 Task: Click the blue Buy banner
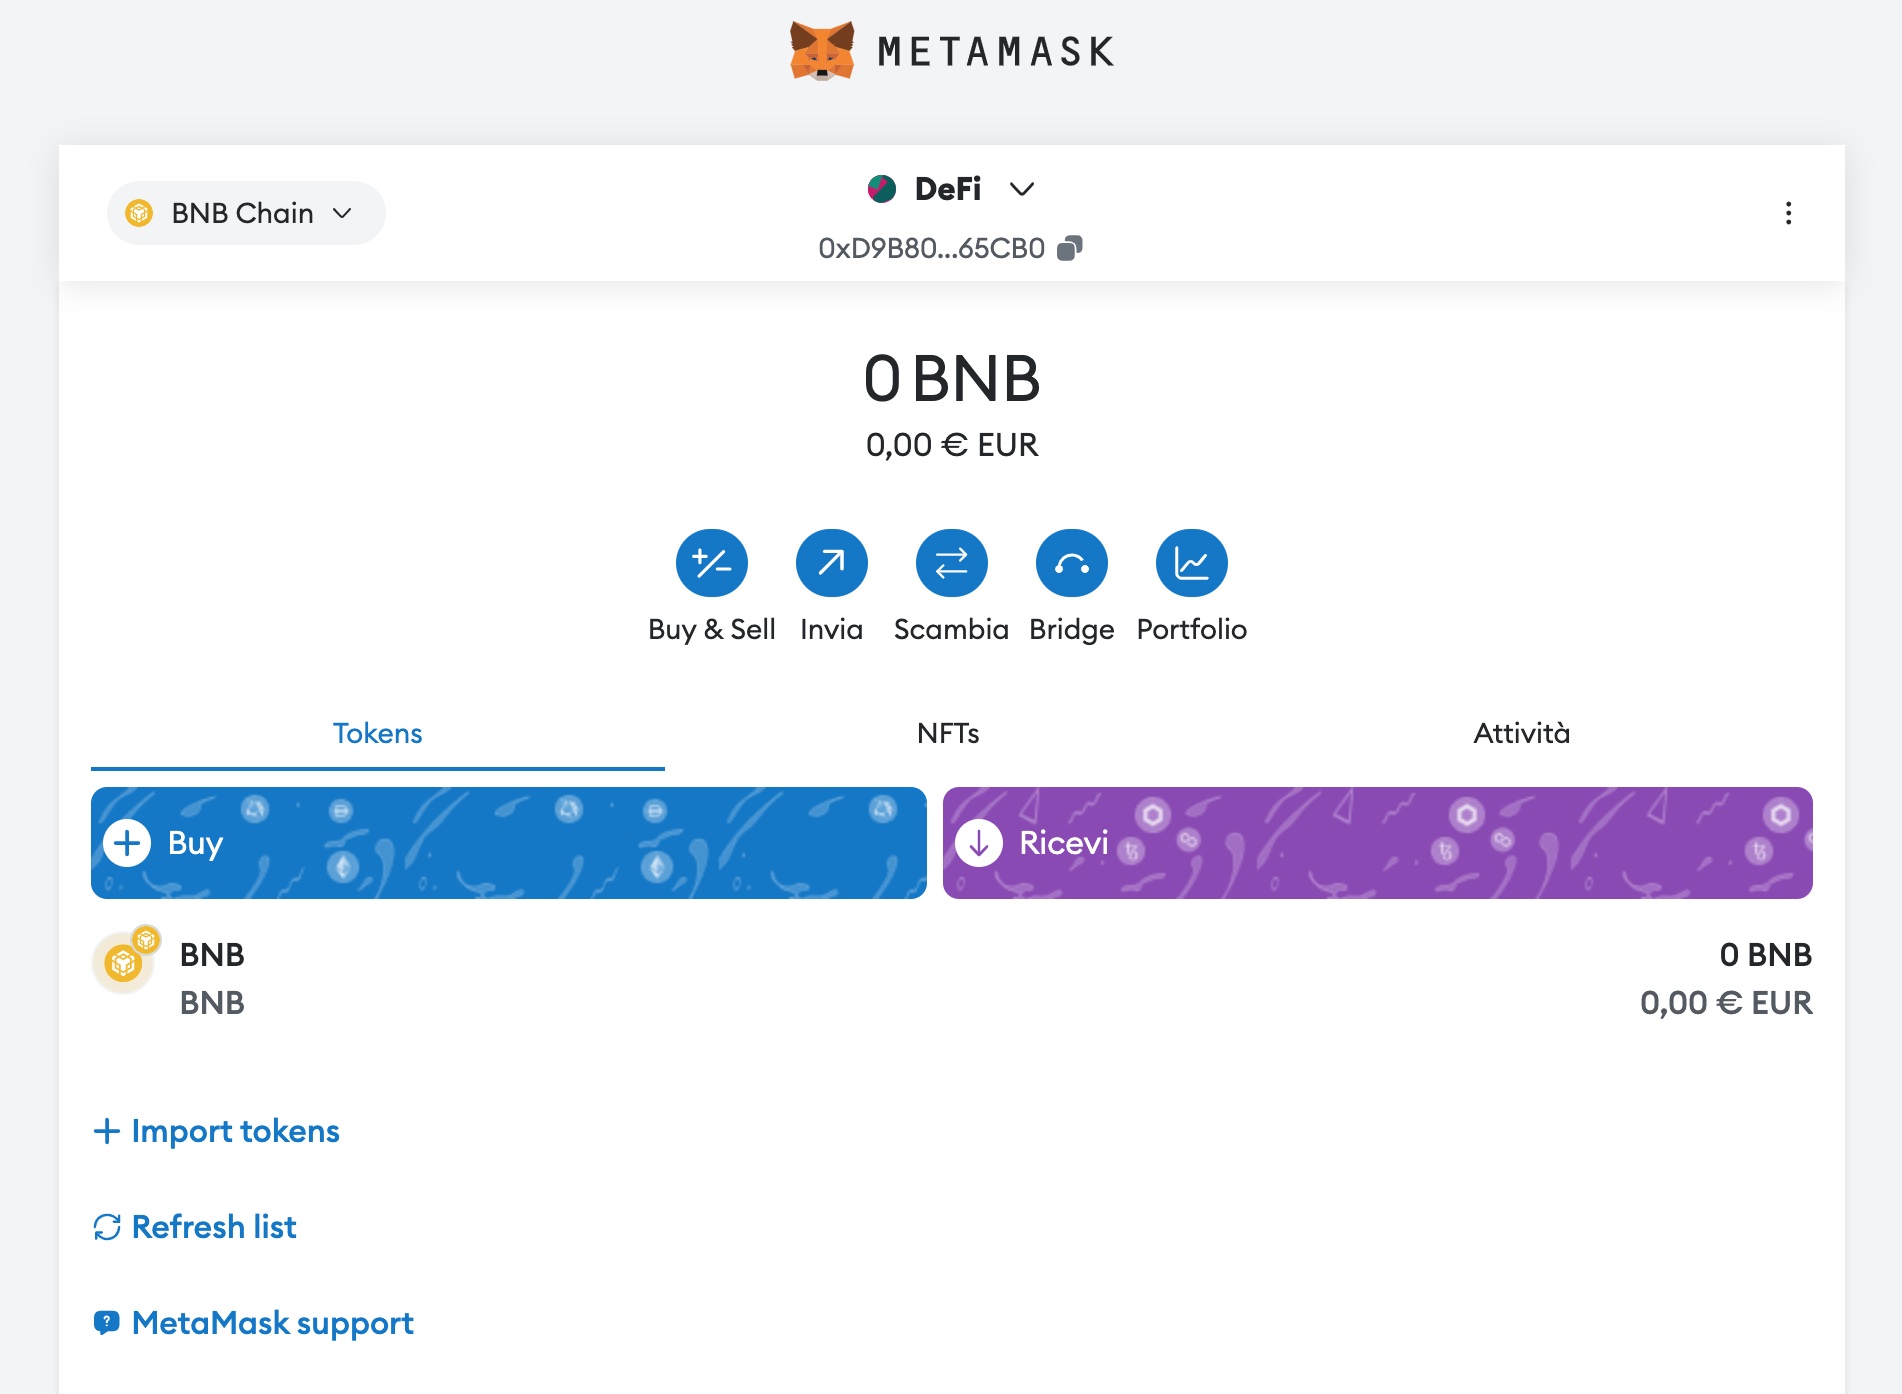point(509,843)
